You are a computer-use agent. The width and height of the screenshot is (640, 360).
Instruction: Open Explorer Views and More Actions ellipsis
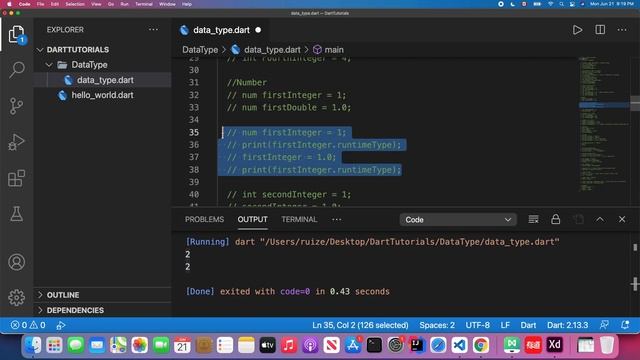(153, 29)
